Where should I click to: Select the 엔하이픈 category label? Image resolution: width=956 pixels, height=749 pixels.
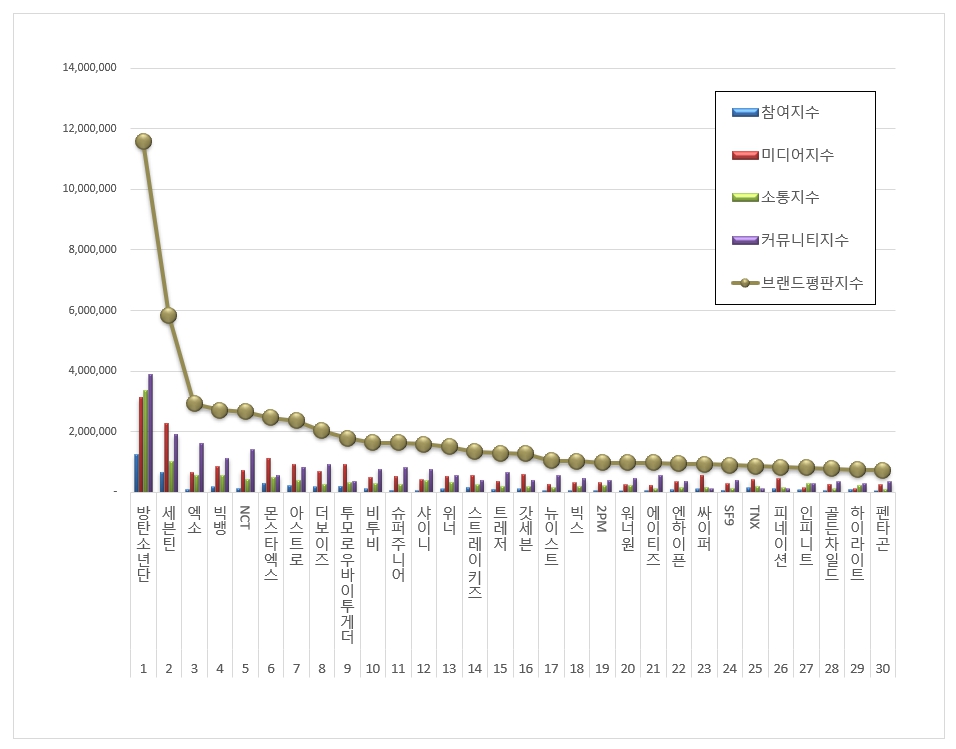pyautogui.click(x=679, y=536)
